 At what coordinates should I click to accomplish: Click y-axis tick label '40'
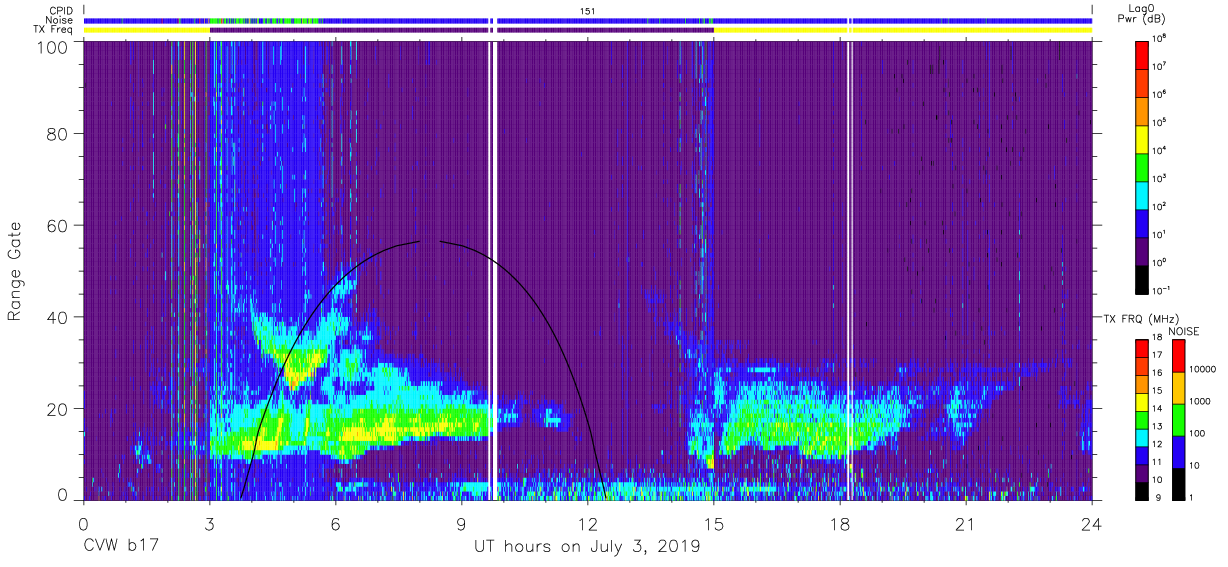[x=57, y=317]
